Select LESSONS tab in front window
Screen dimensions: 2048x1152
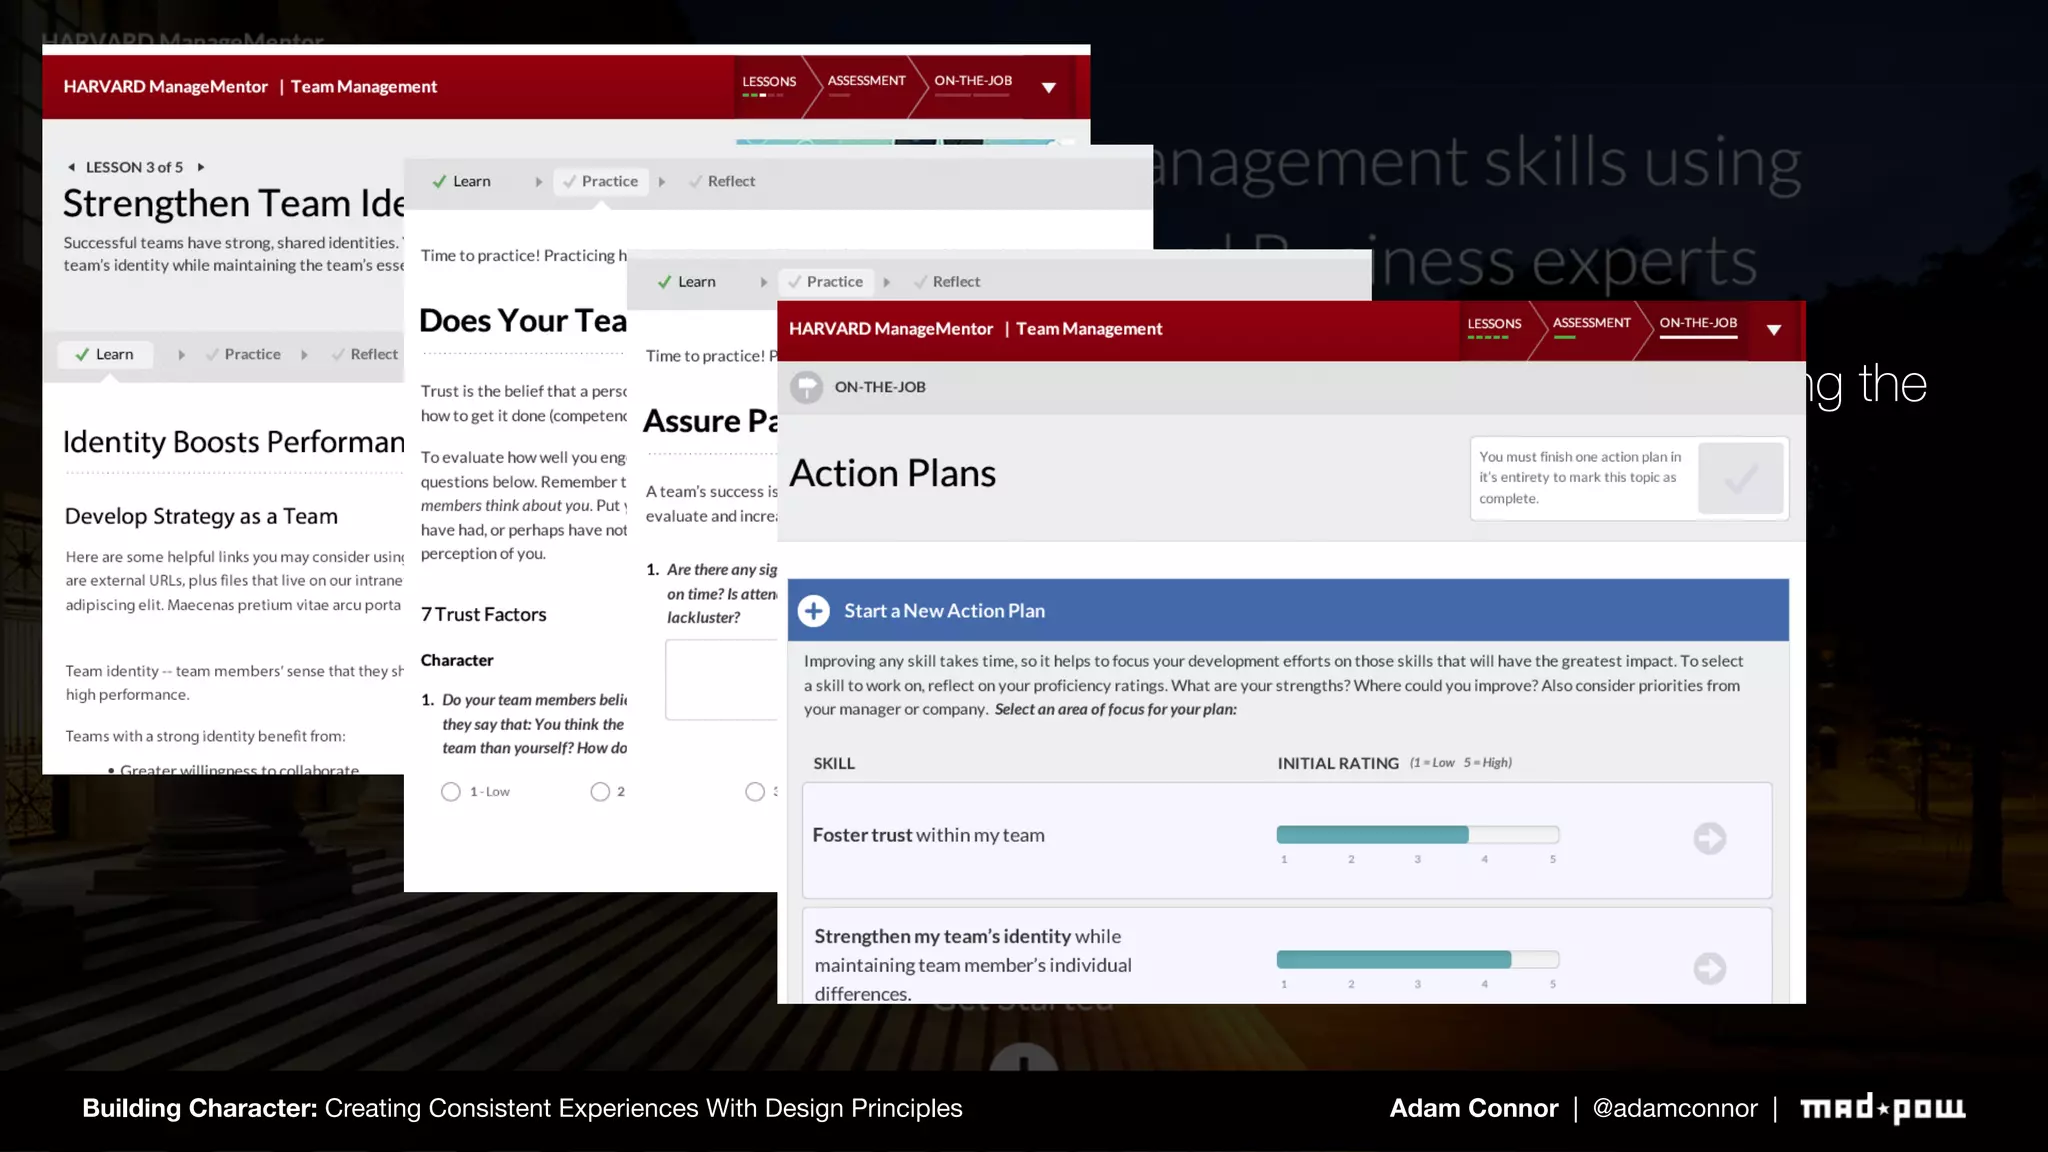[x=1494, y=325]
